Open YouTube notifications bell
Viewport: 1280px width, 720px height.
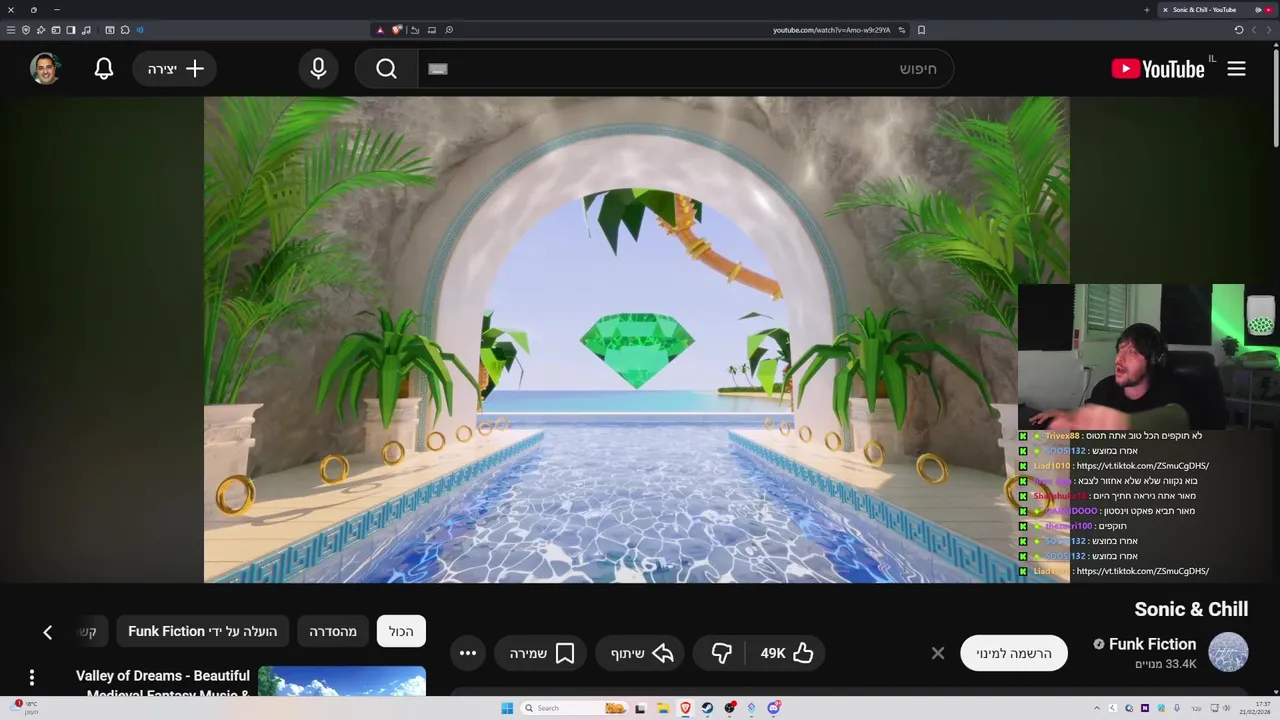tap(104, 68)
